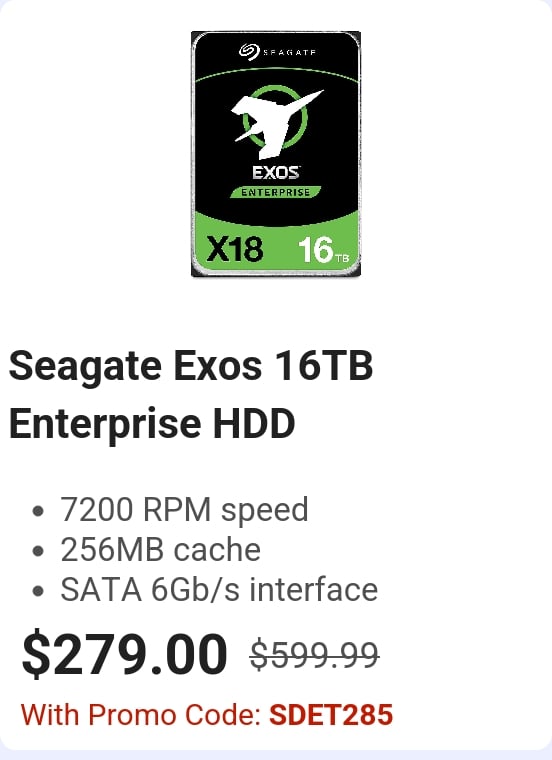552x760 pixels.
Task: Select the "7200 RPM speed" spec text
Action: pos(184,510)
